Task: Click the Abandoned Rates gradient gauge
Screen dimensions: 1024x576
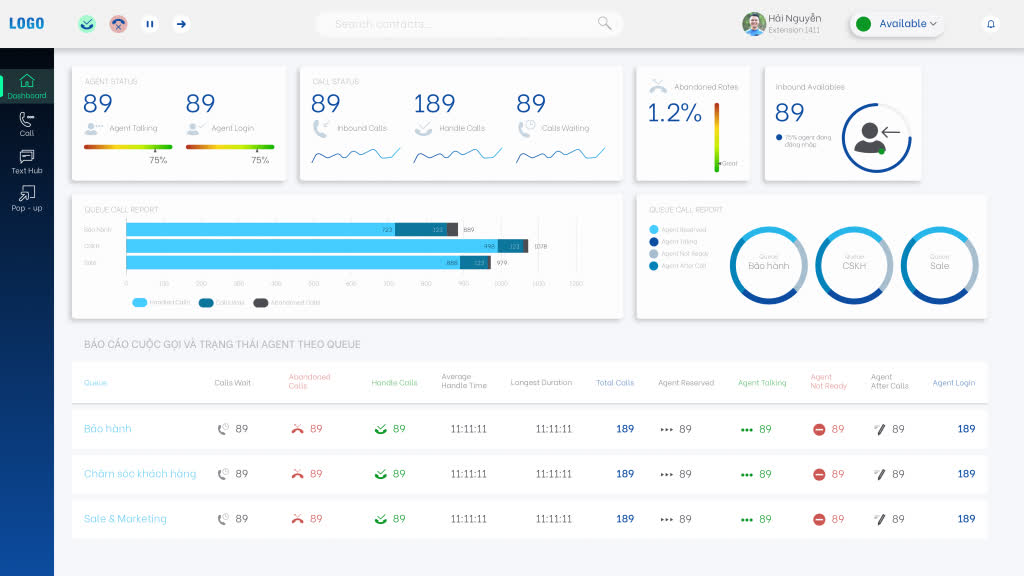Action: click(716, 135)
